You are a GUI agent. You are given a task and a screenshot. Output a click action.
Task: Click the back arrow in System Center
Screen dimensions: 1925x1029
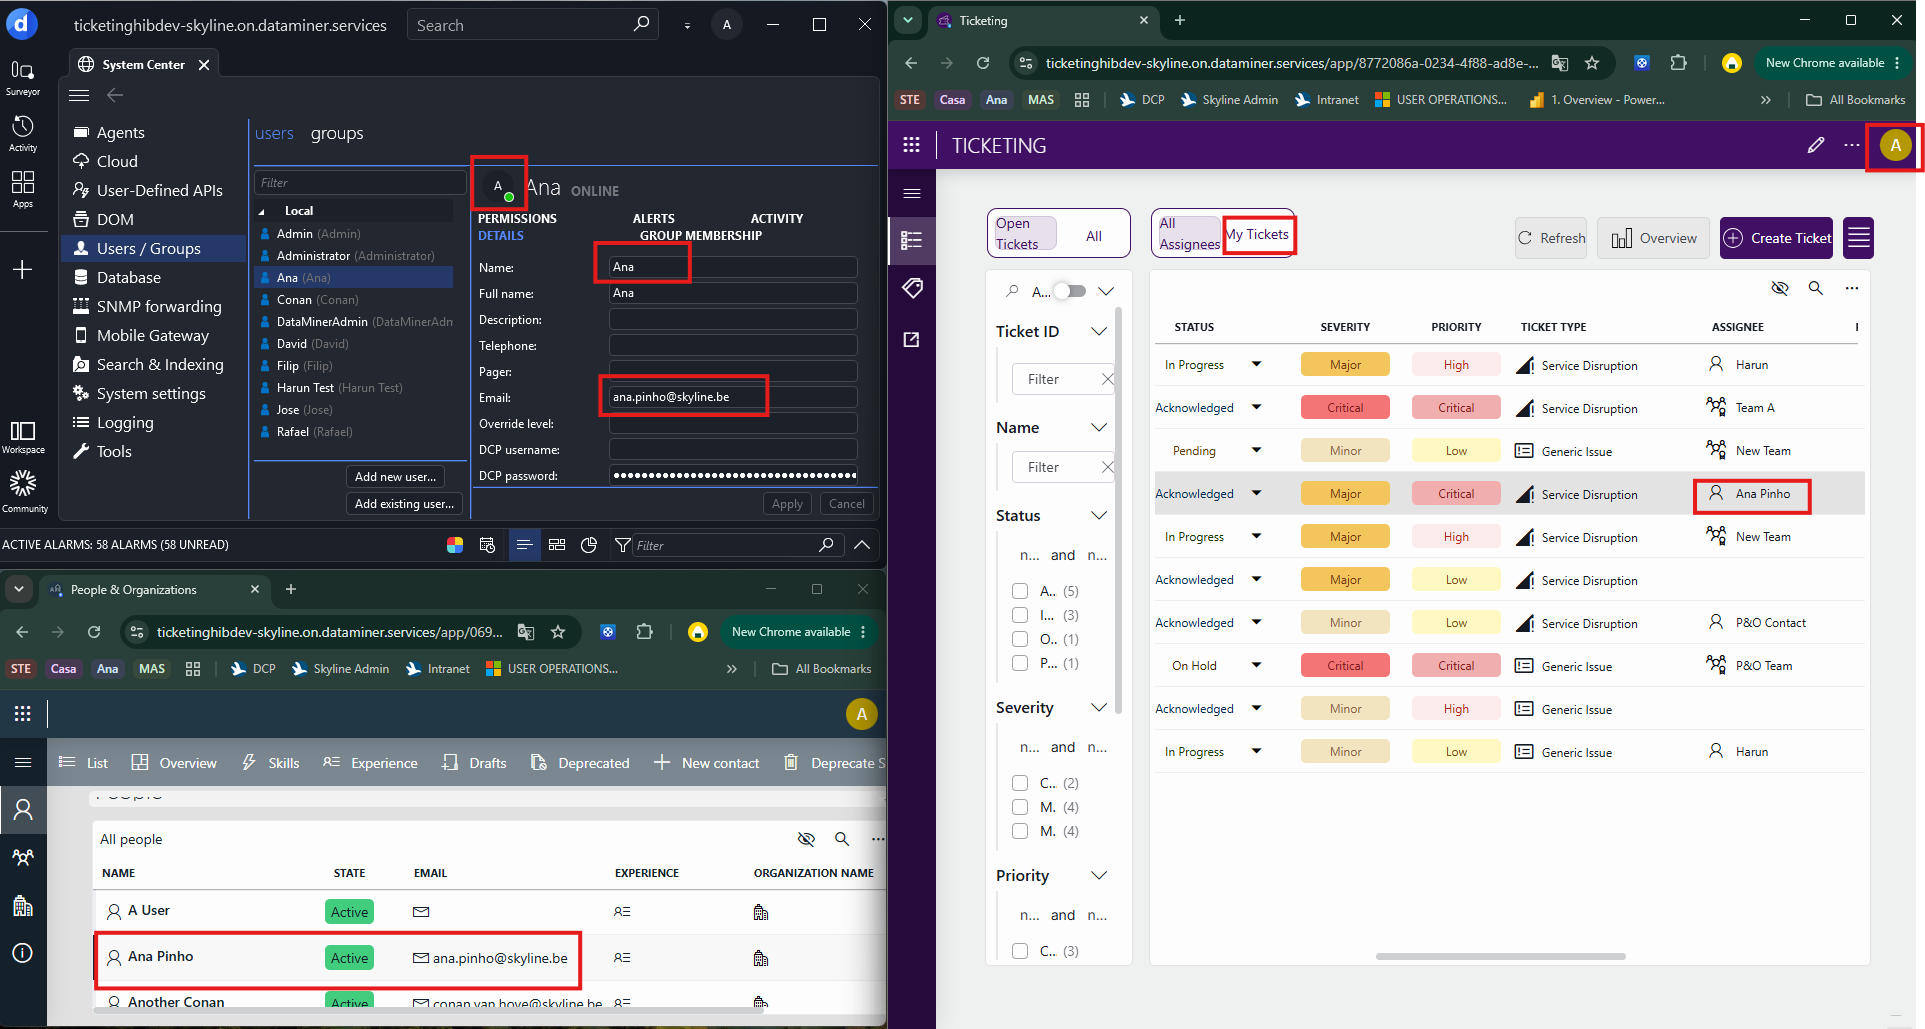click(115, 95)
